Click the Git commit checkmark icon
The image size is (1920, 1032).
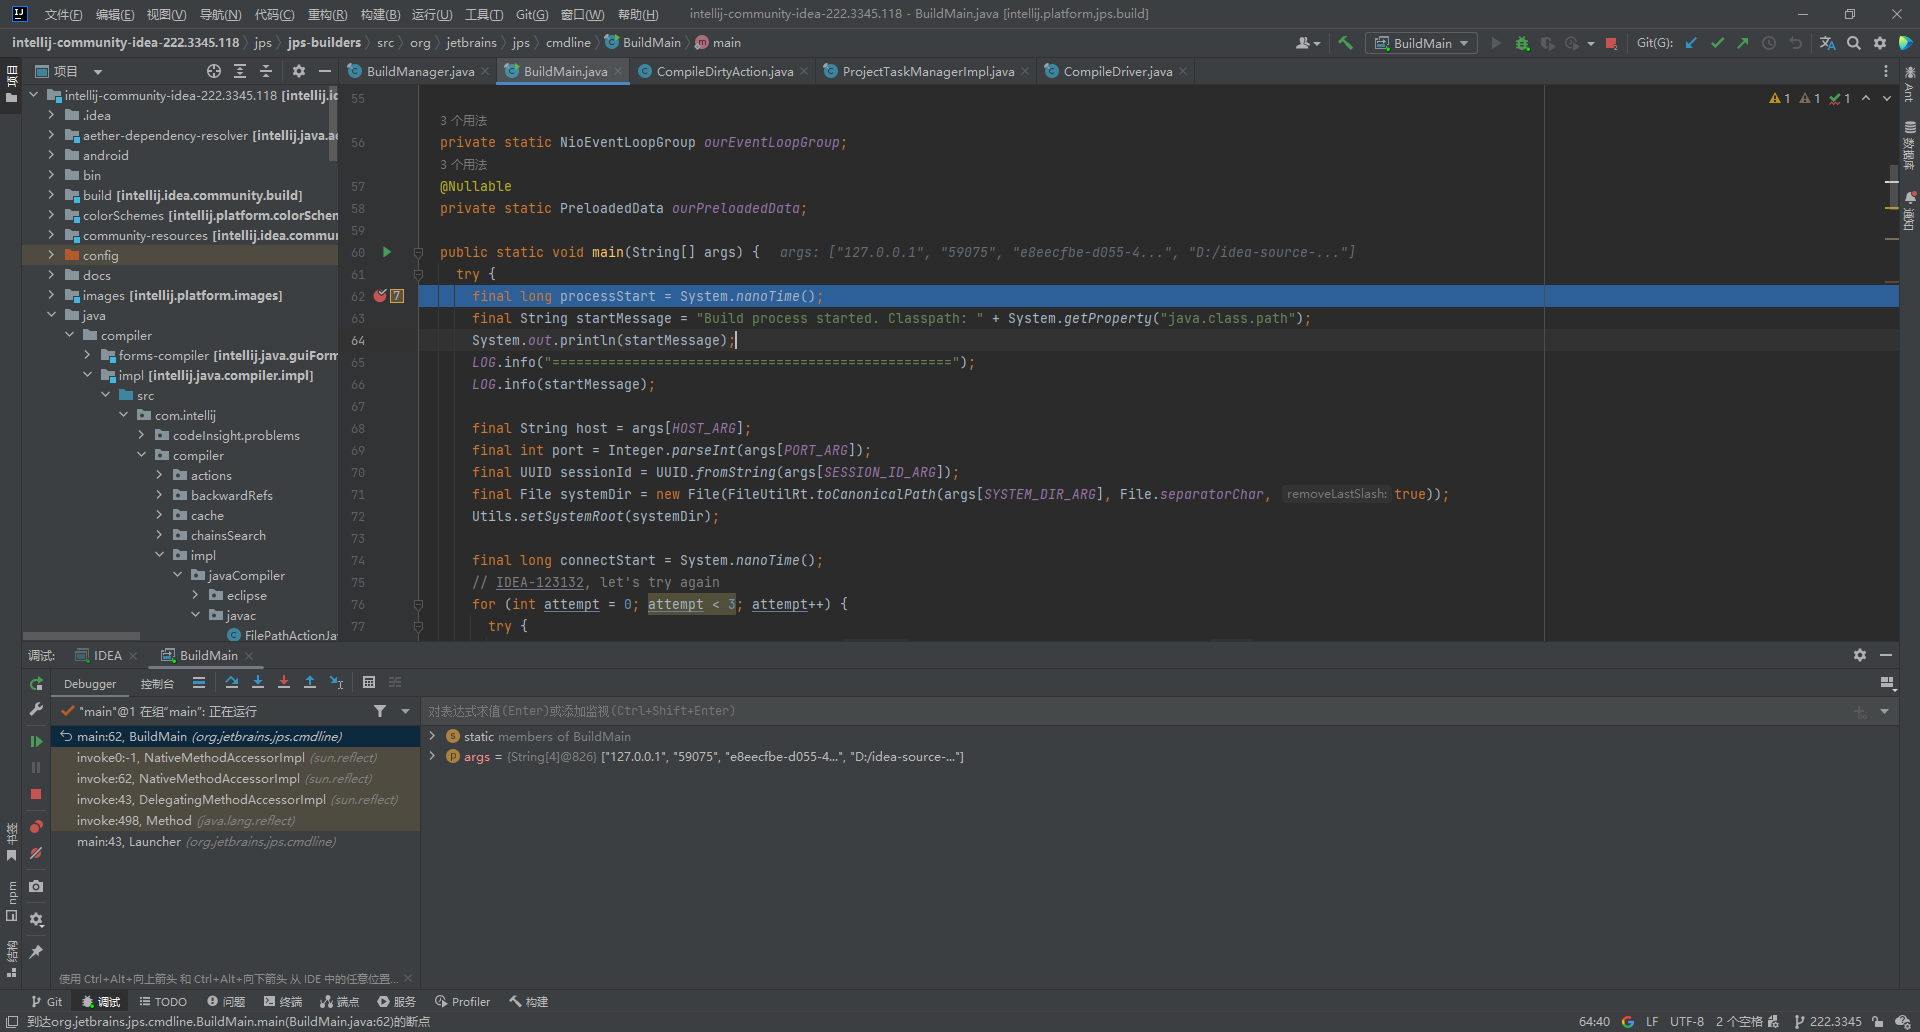point(1716,43)
